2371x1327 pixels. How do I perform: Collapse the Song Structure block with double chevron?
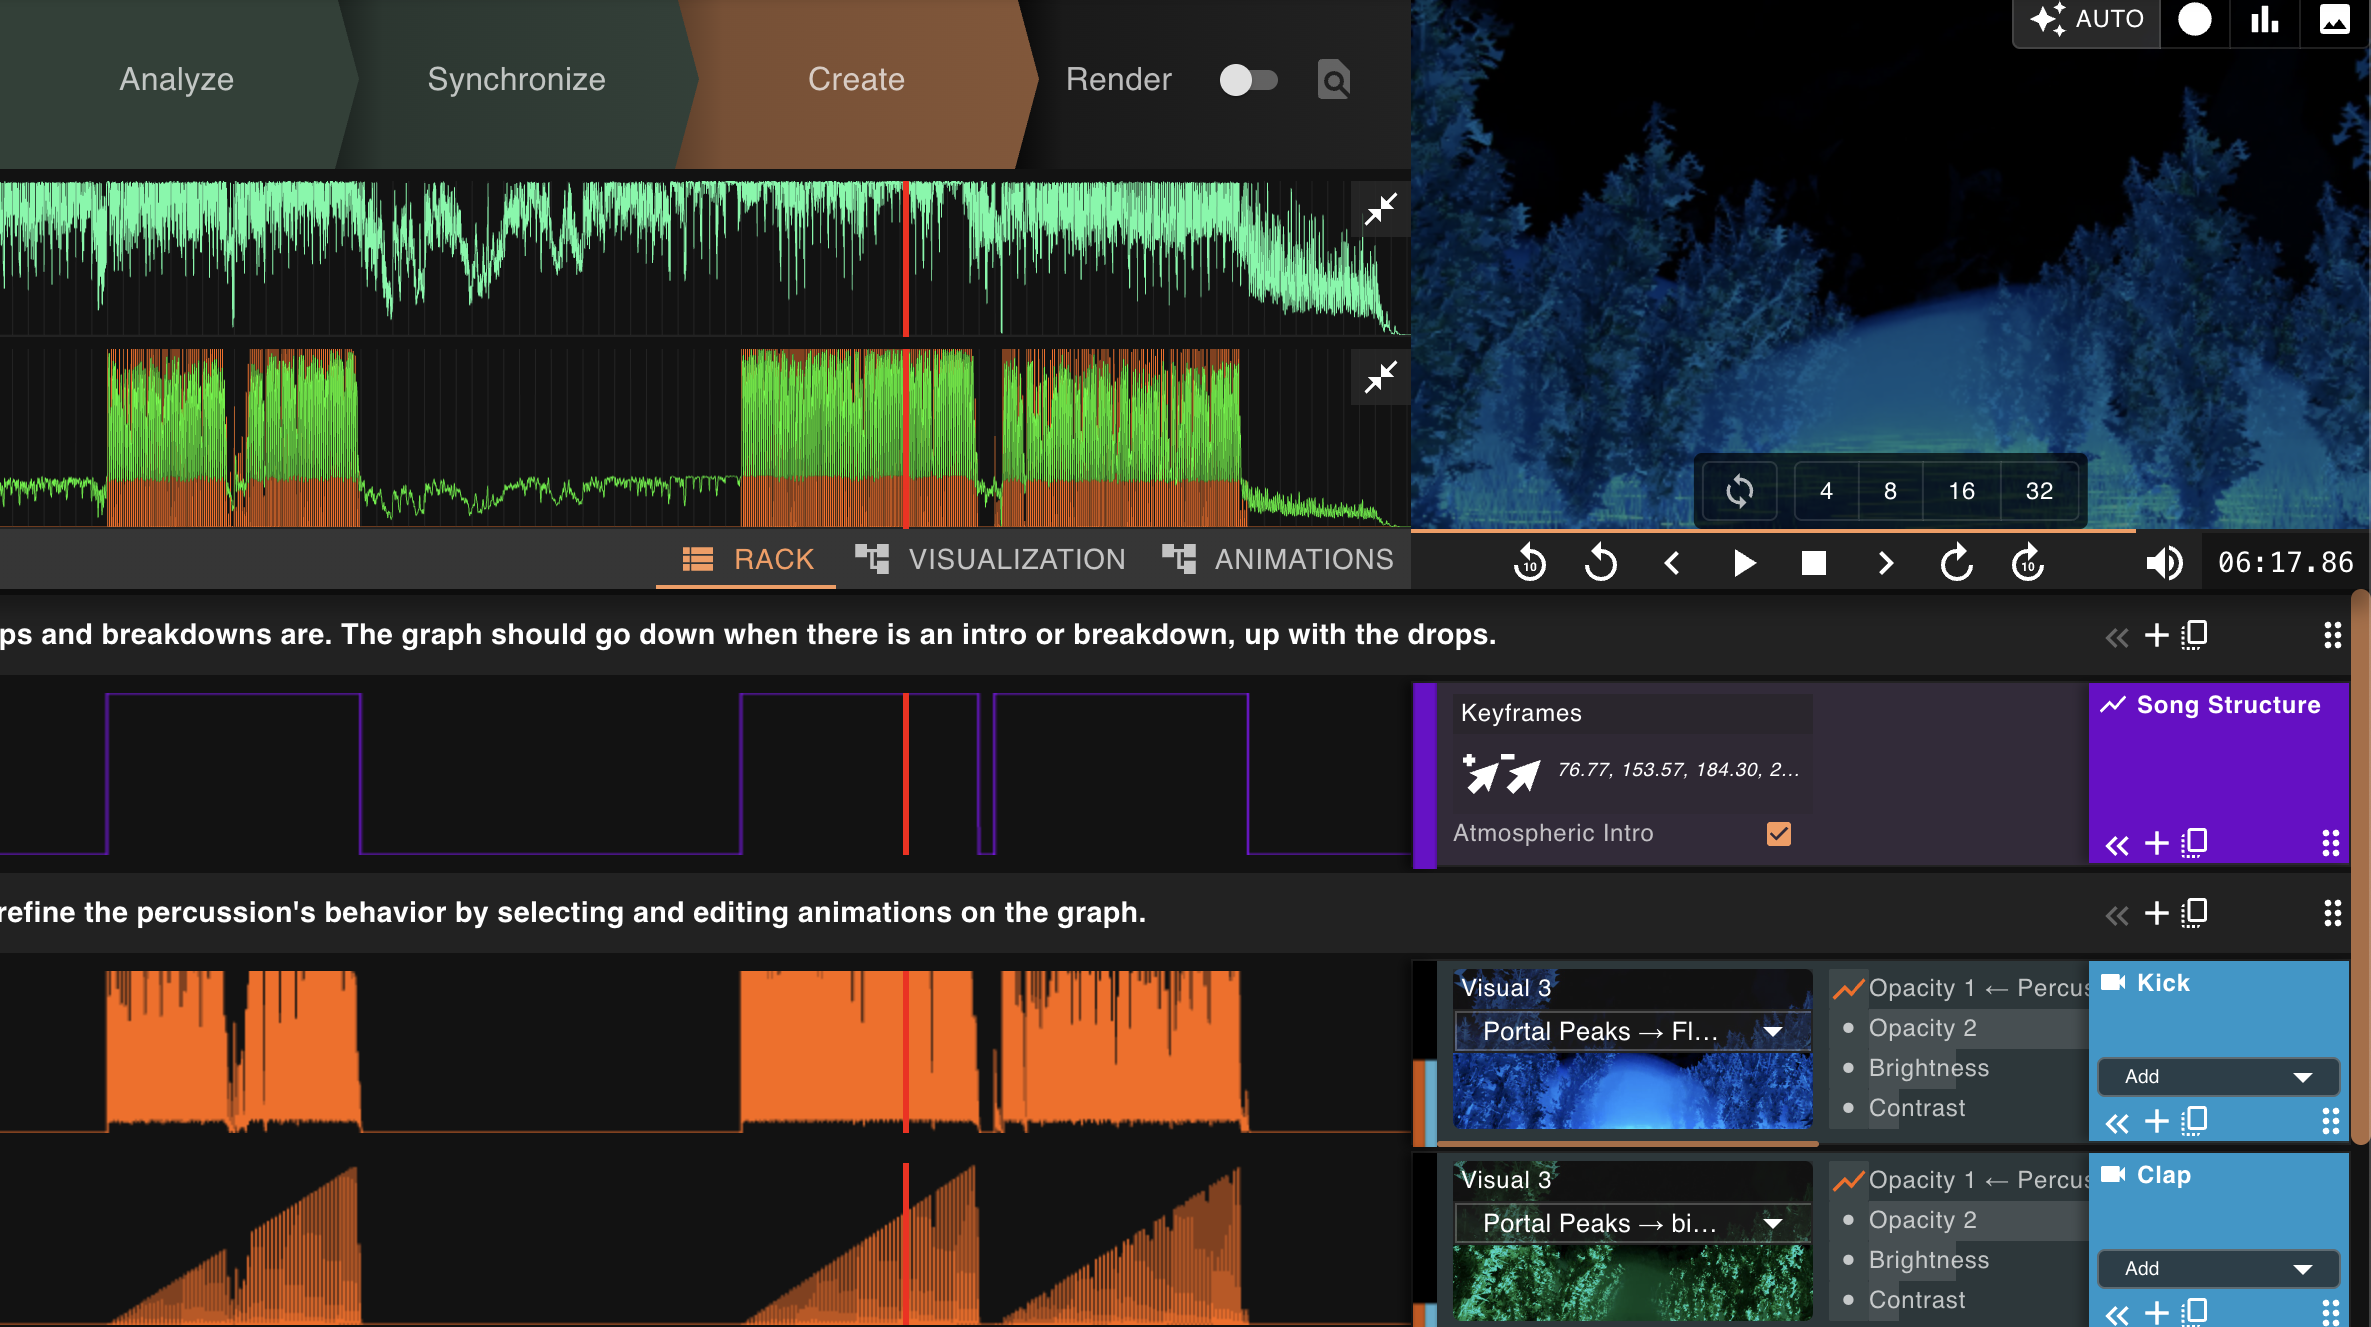2117,845
